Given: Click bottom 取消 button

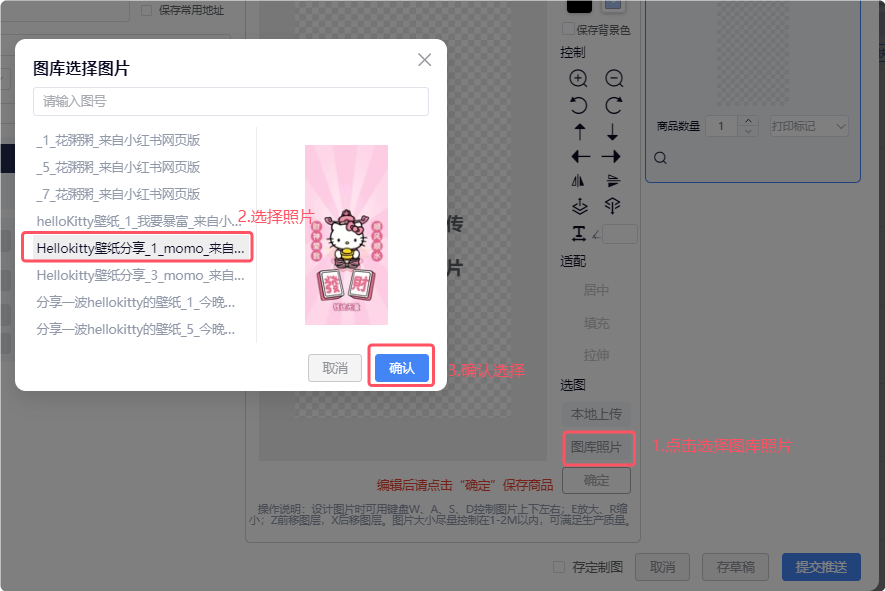Looking at the screenshot, I should pos(662,567).
